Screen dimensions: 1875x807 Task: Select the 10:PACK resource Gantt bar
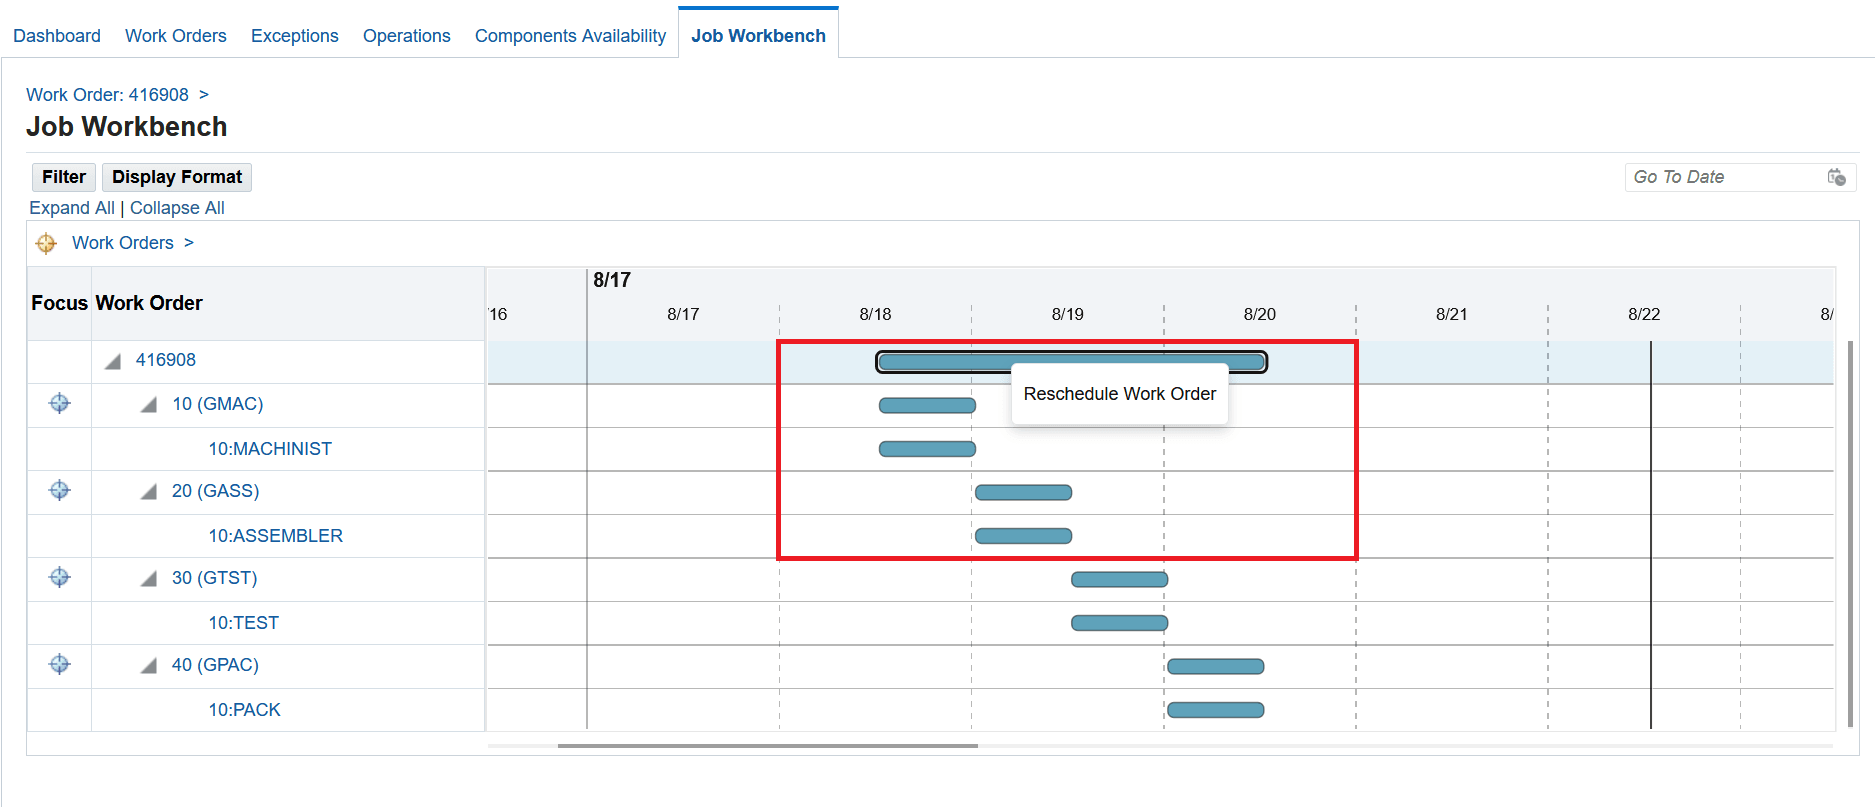[1215, 710]
